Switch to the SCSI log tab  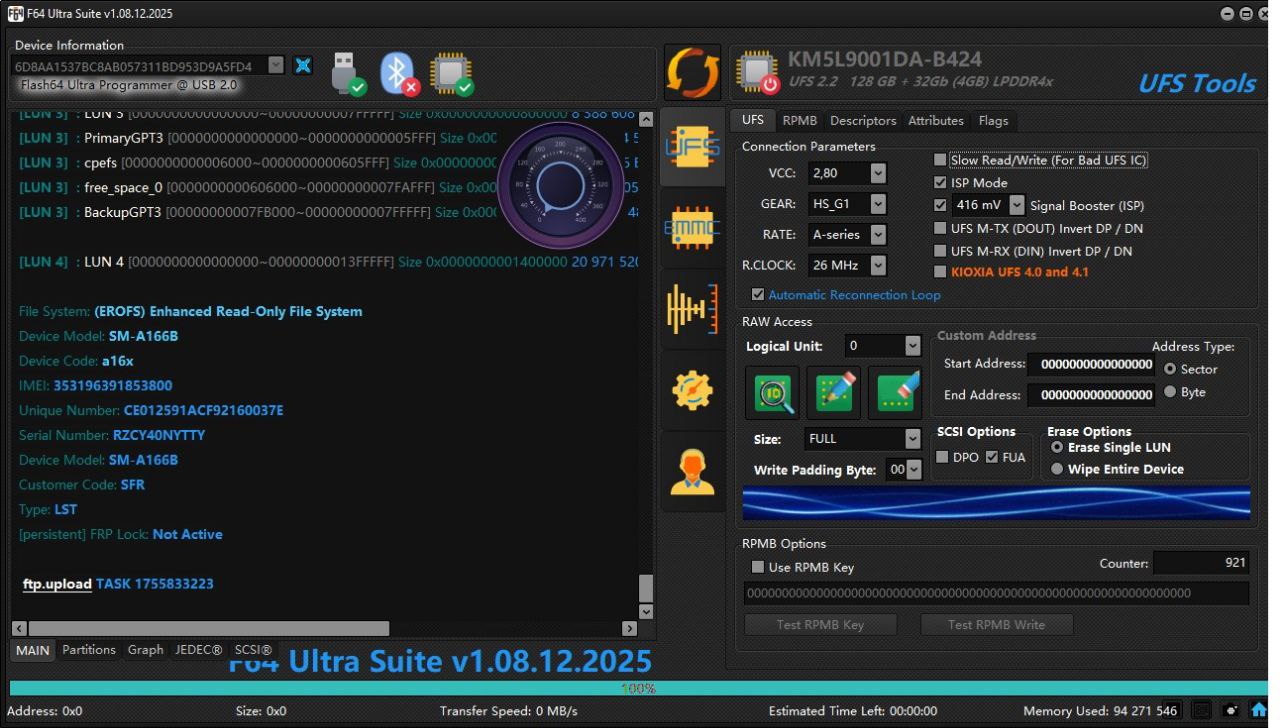pyautogui.click(x=253, y=650)
